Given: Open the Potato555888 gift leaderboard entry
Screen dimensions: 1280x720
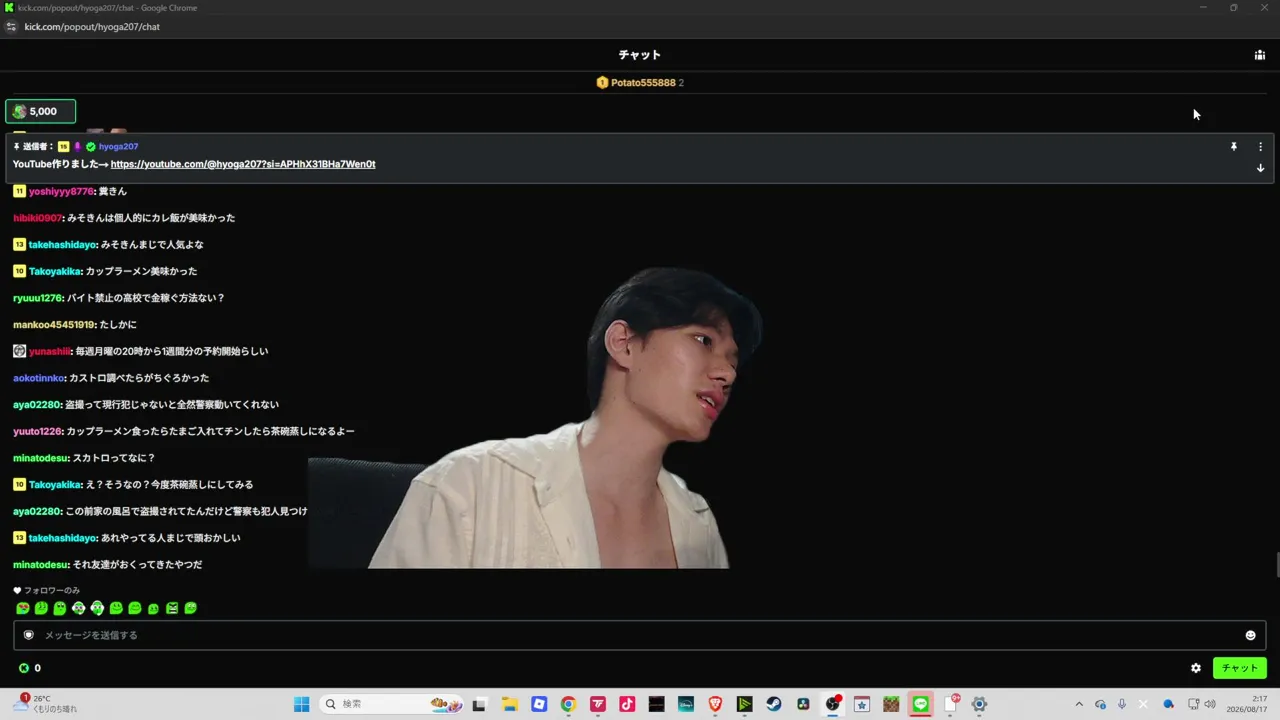Looking at the screenshot, I should coord(640,82).
